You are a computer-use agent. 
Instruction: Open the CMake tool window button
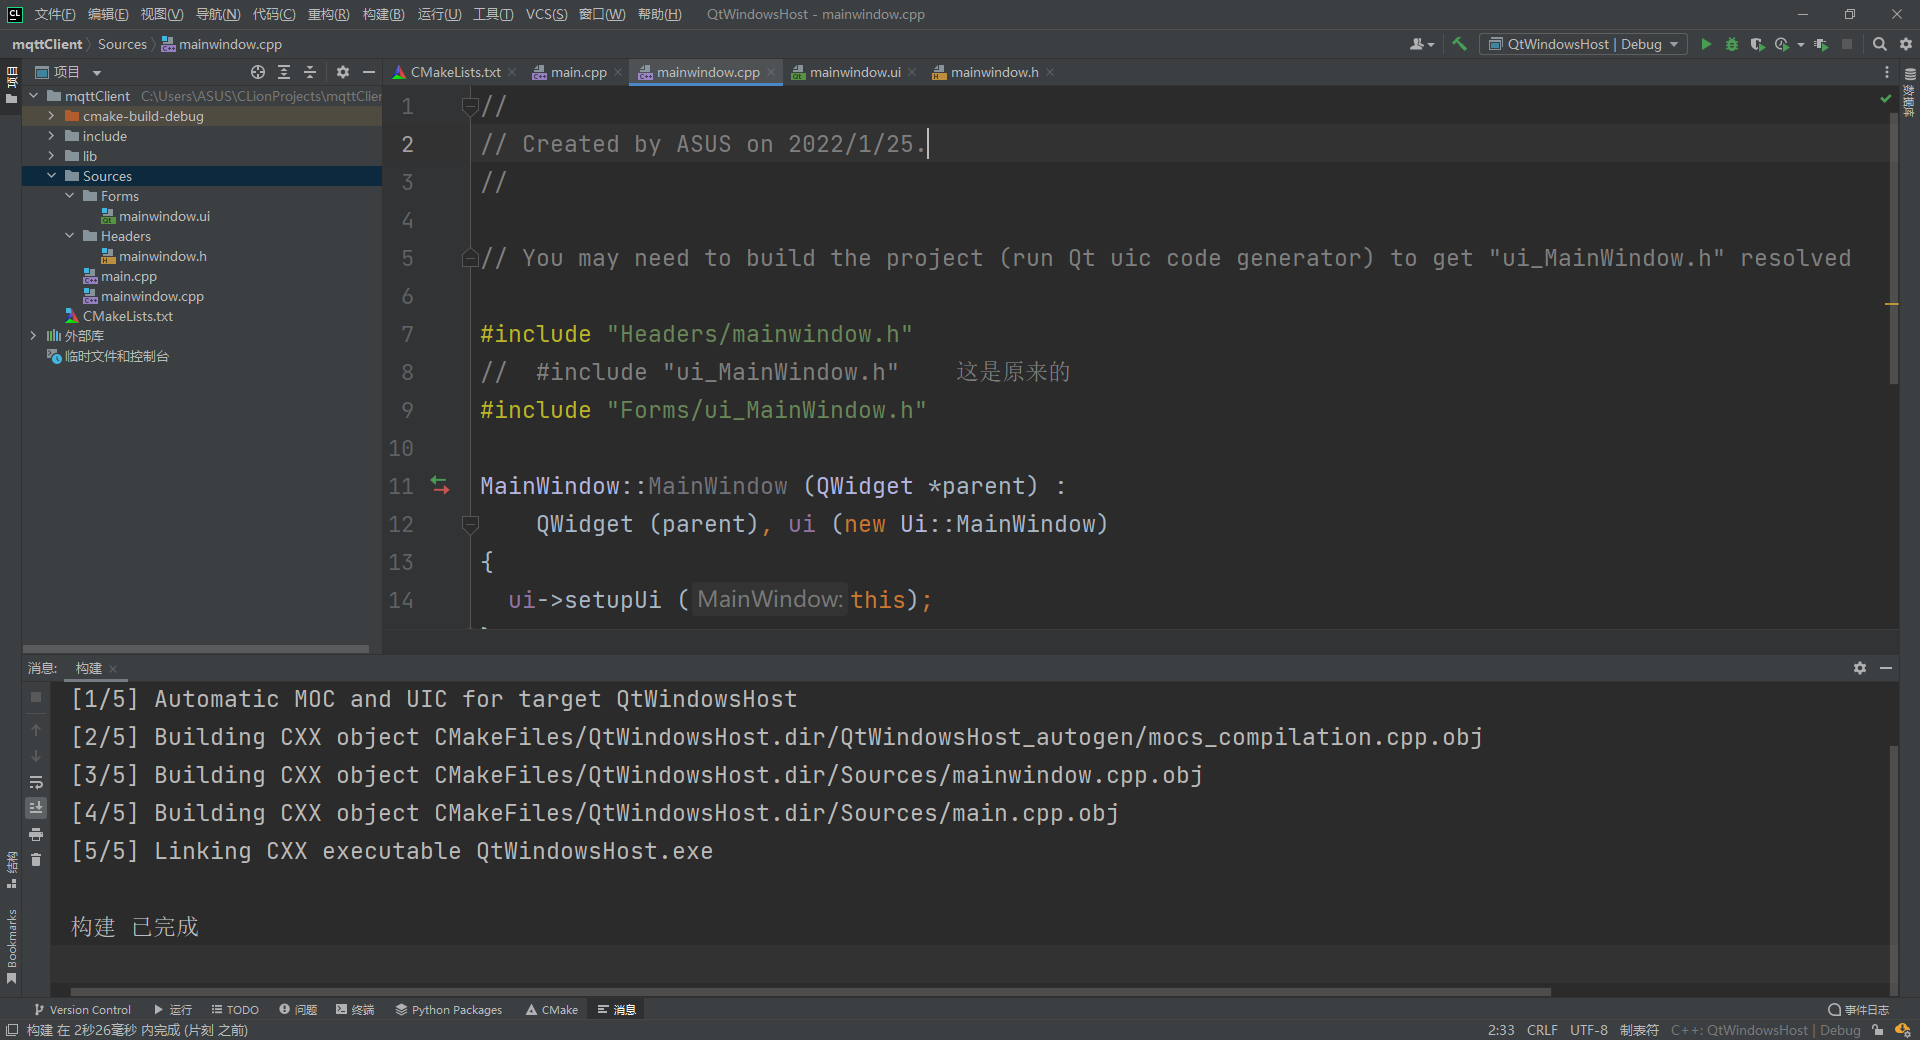552,1010
